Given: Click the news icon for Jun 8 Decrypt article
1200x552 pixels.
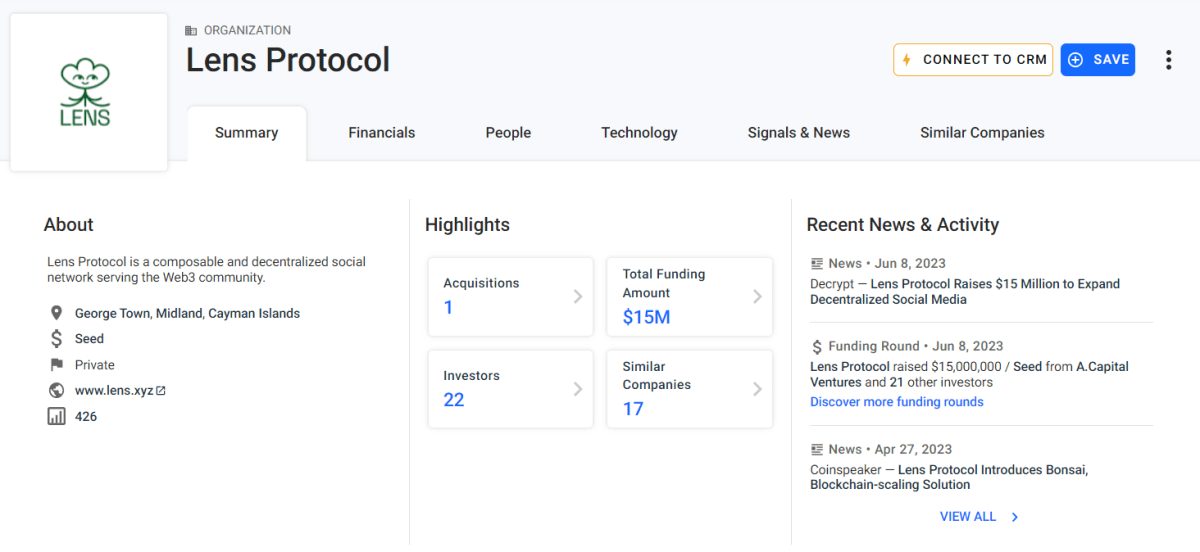Looking at the screenshot, I should (817, 263).
